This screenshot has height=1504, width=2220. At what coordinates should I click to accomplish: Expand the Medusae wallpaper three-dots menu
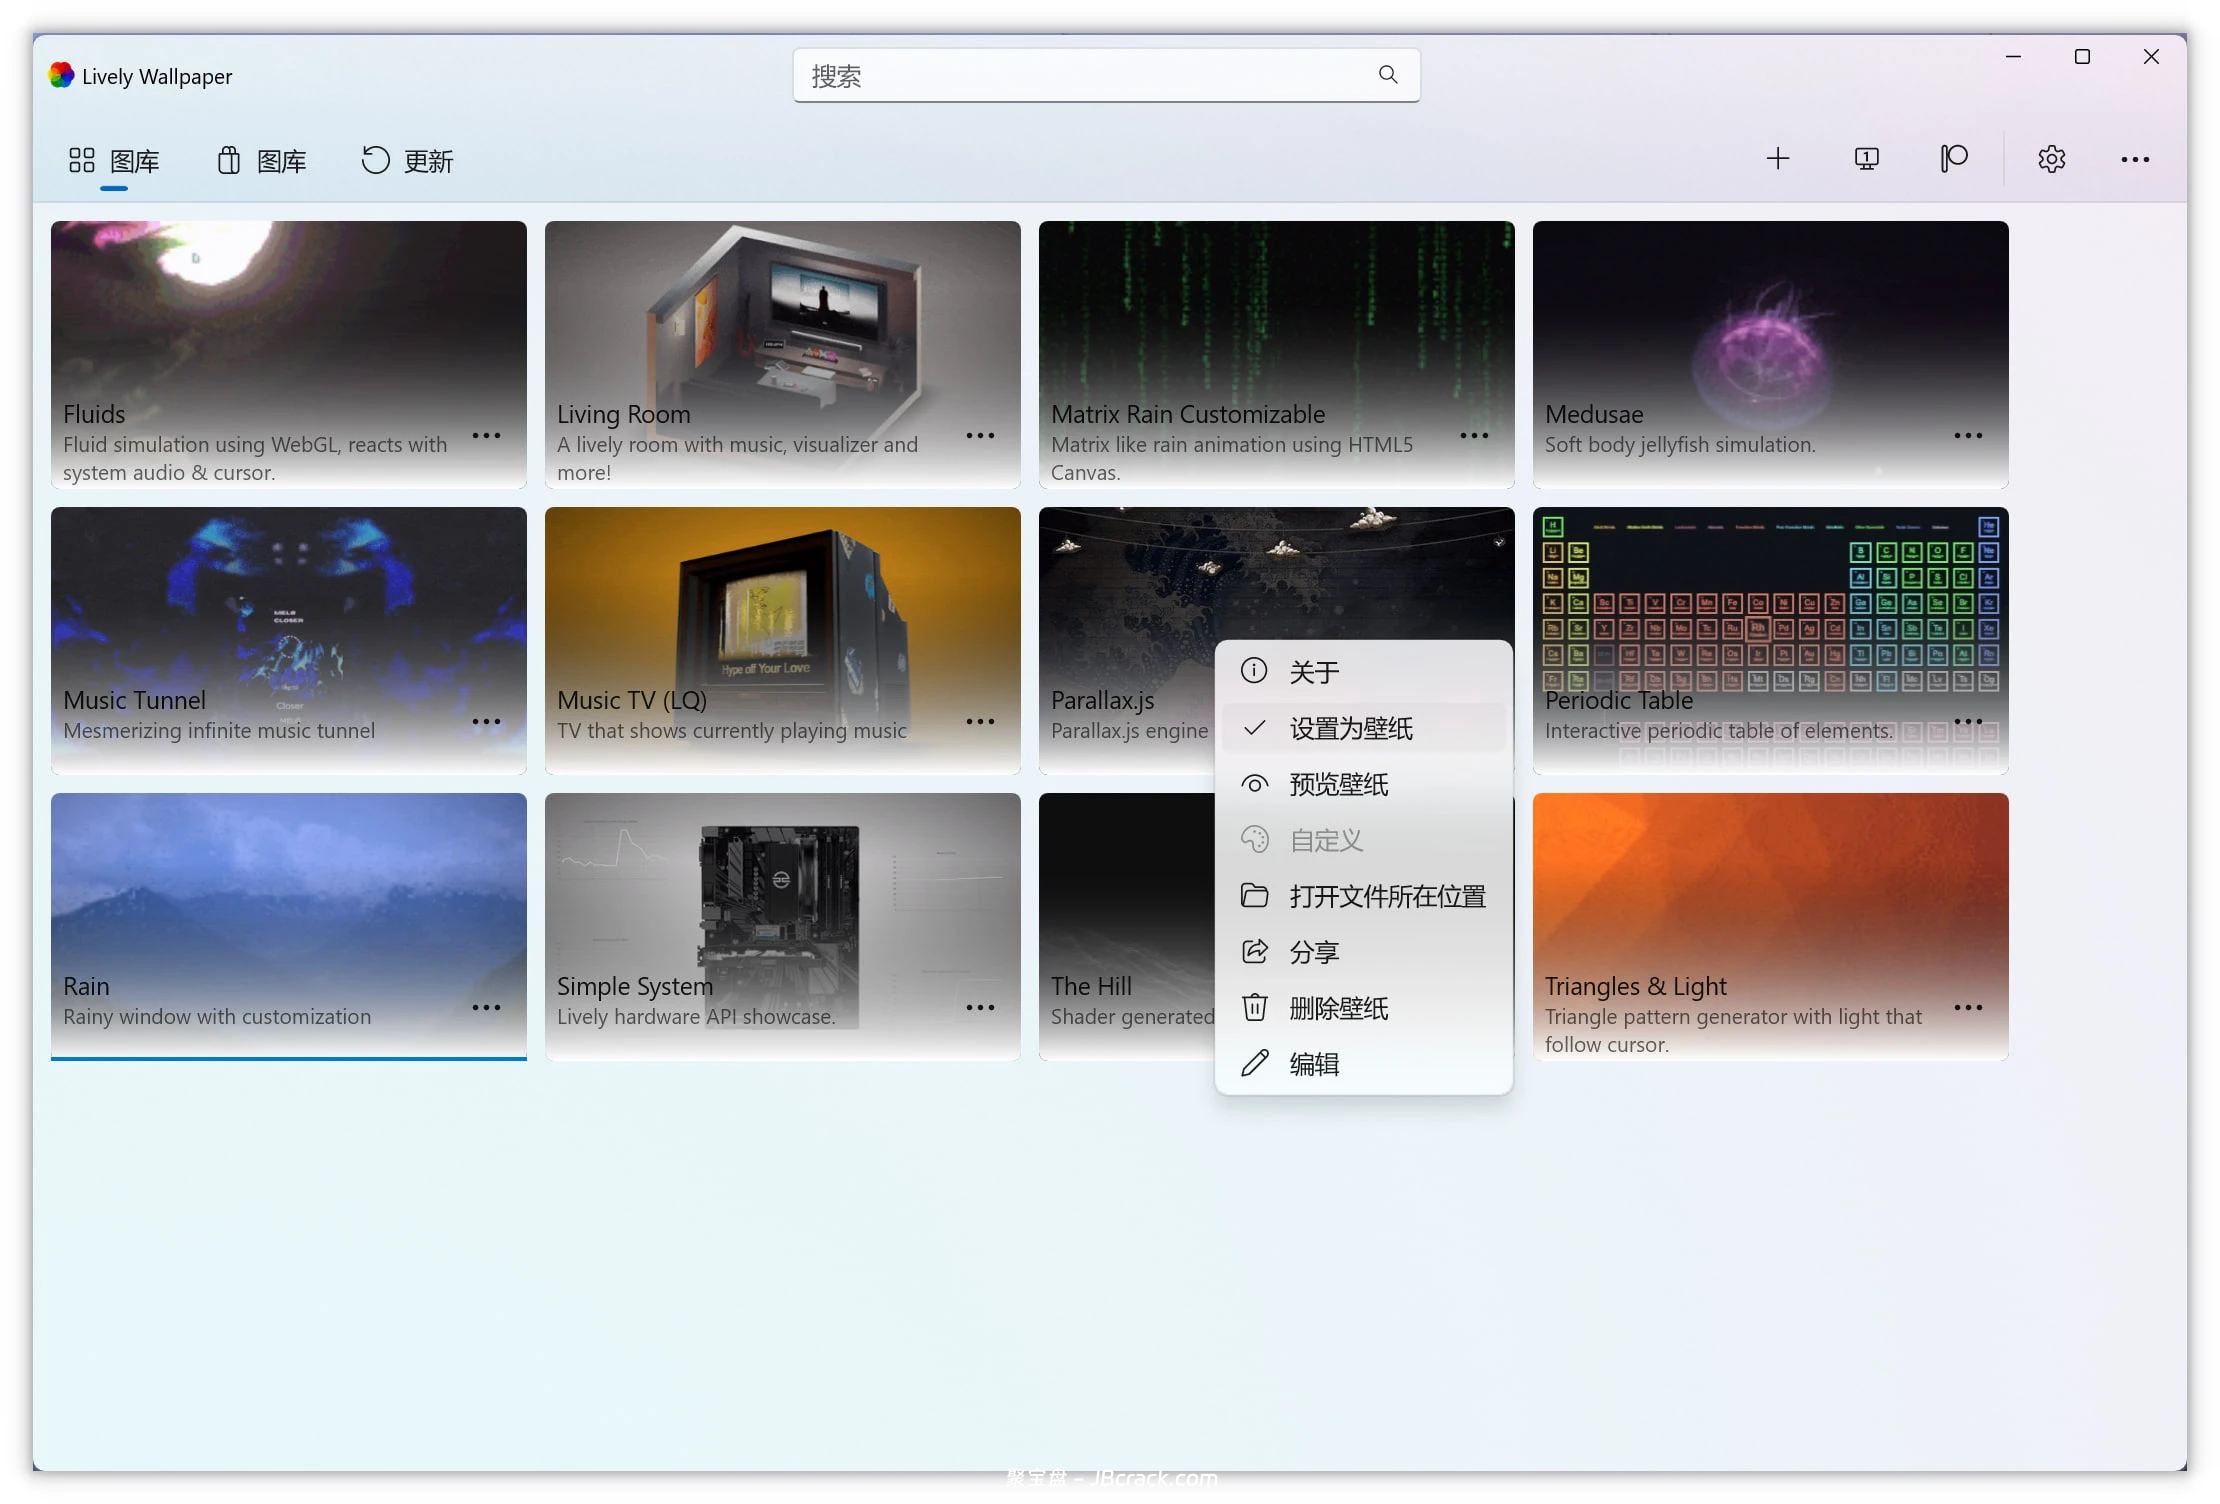pos(1967,436)
